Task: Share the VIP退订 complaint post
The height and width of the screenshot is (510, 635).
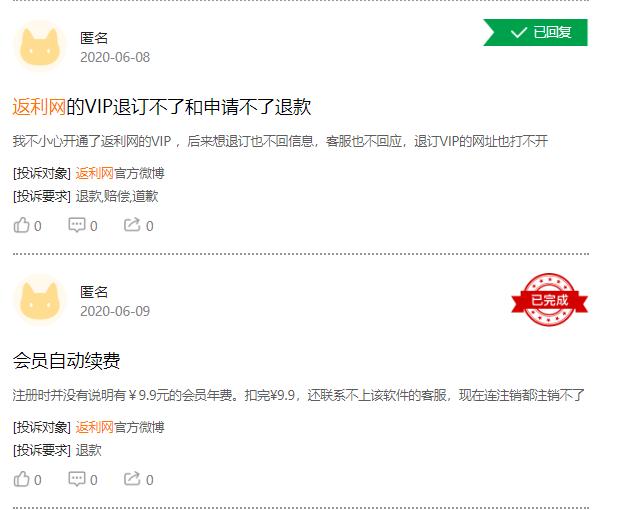Action: click(x=139, y=225)
